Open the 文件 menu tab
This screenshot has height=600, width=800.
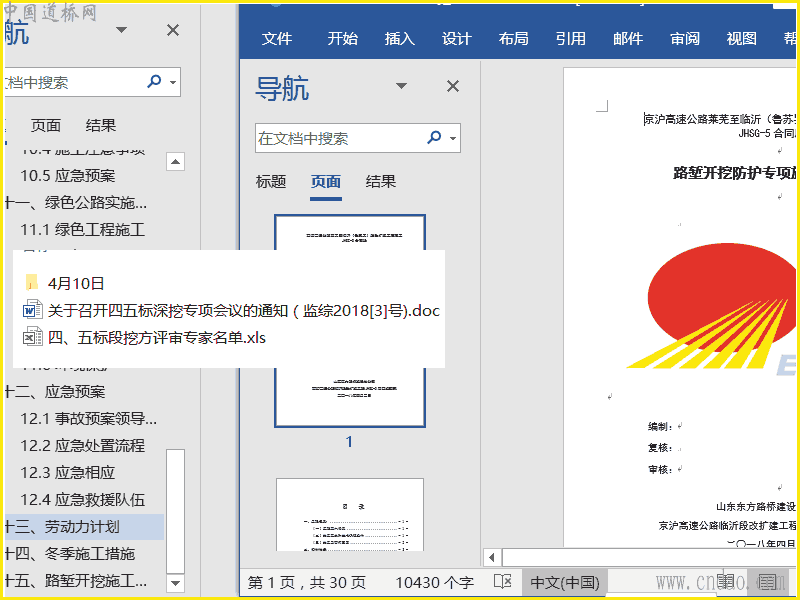point(277,39)
